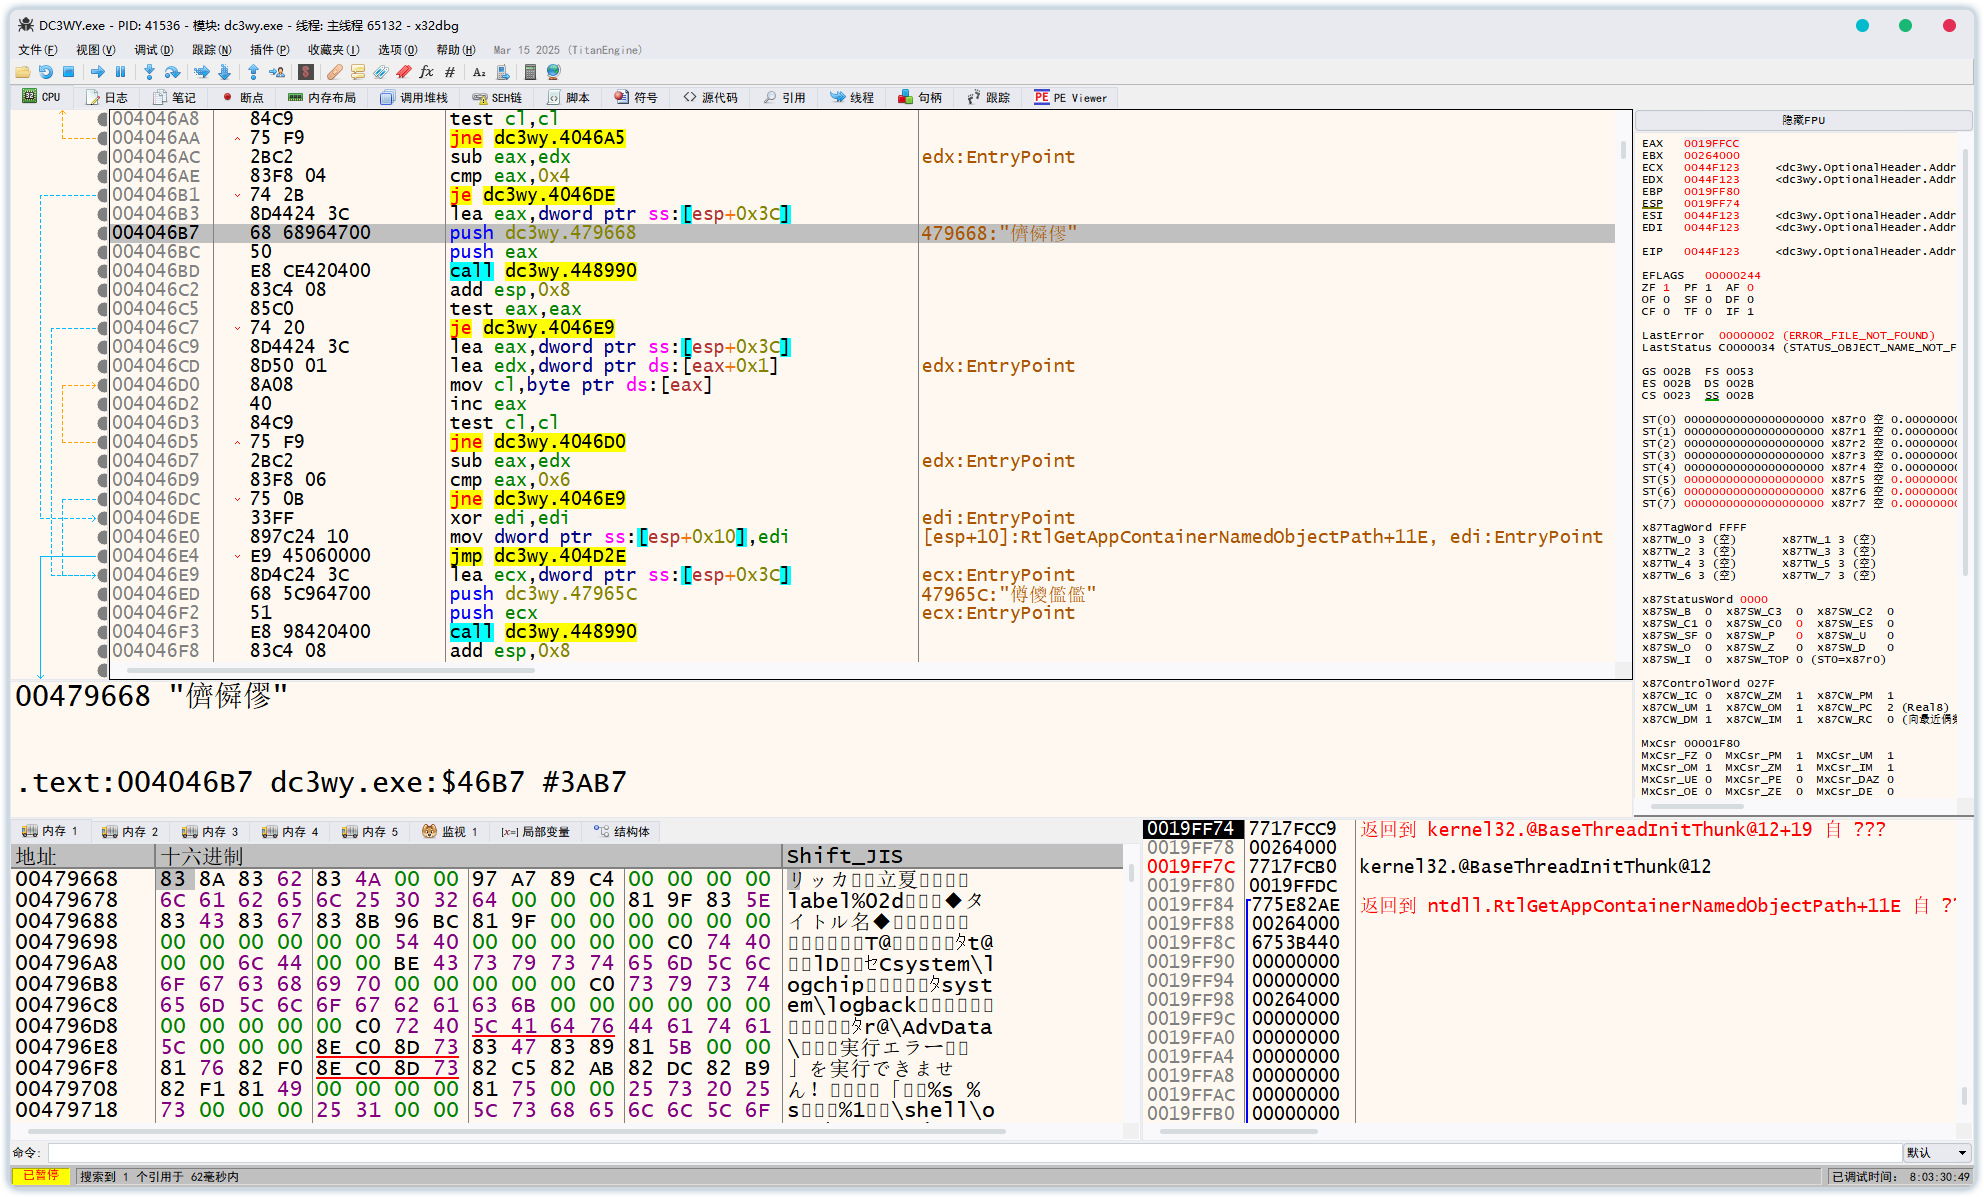Click the Restart debugging toolbar icon

pyautogui.click(x=45, y=72)
